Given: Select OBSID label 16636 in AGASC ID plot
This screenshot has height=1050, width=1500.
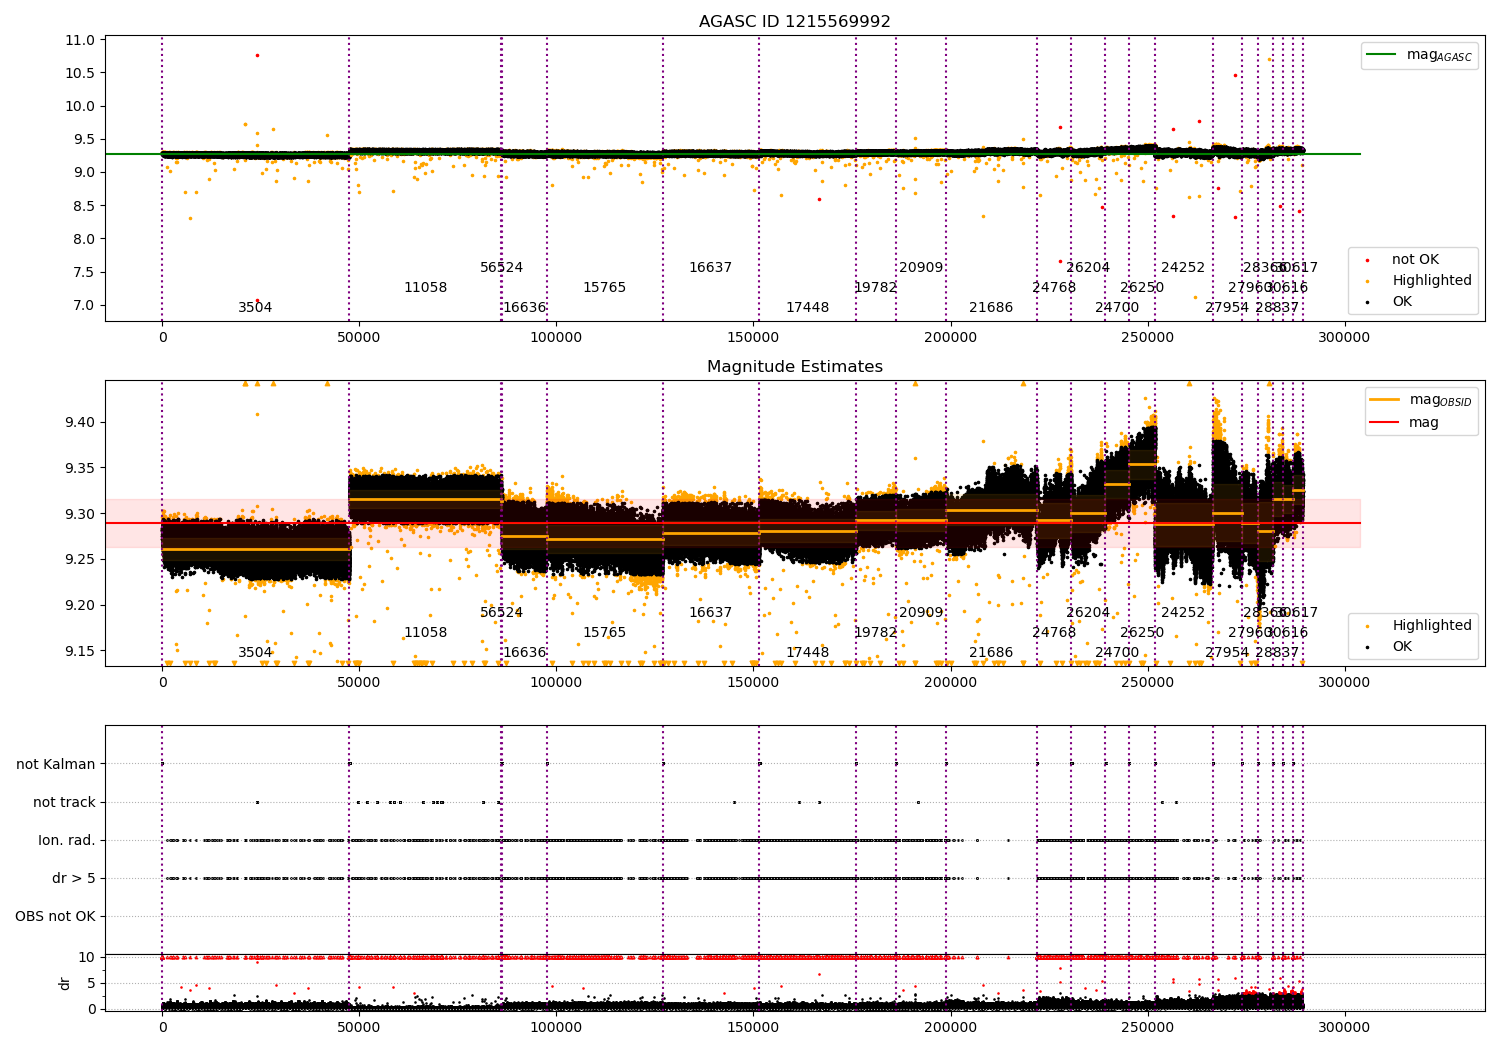Looking at the screenshot, I should [x=524, y=308].
